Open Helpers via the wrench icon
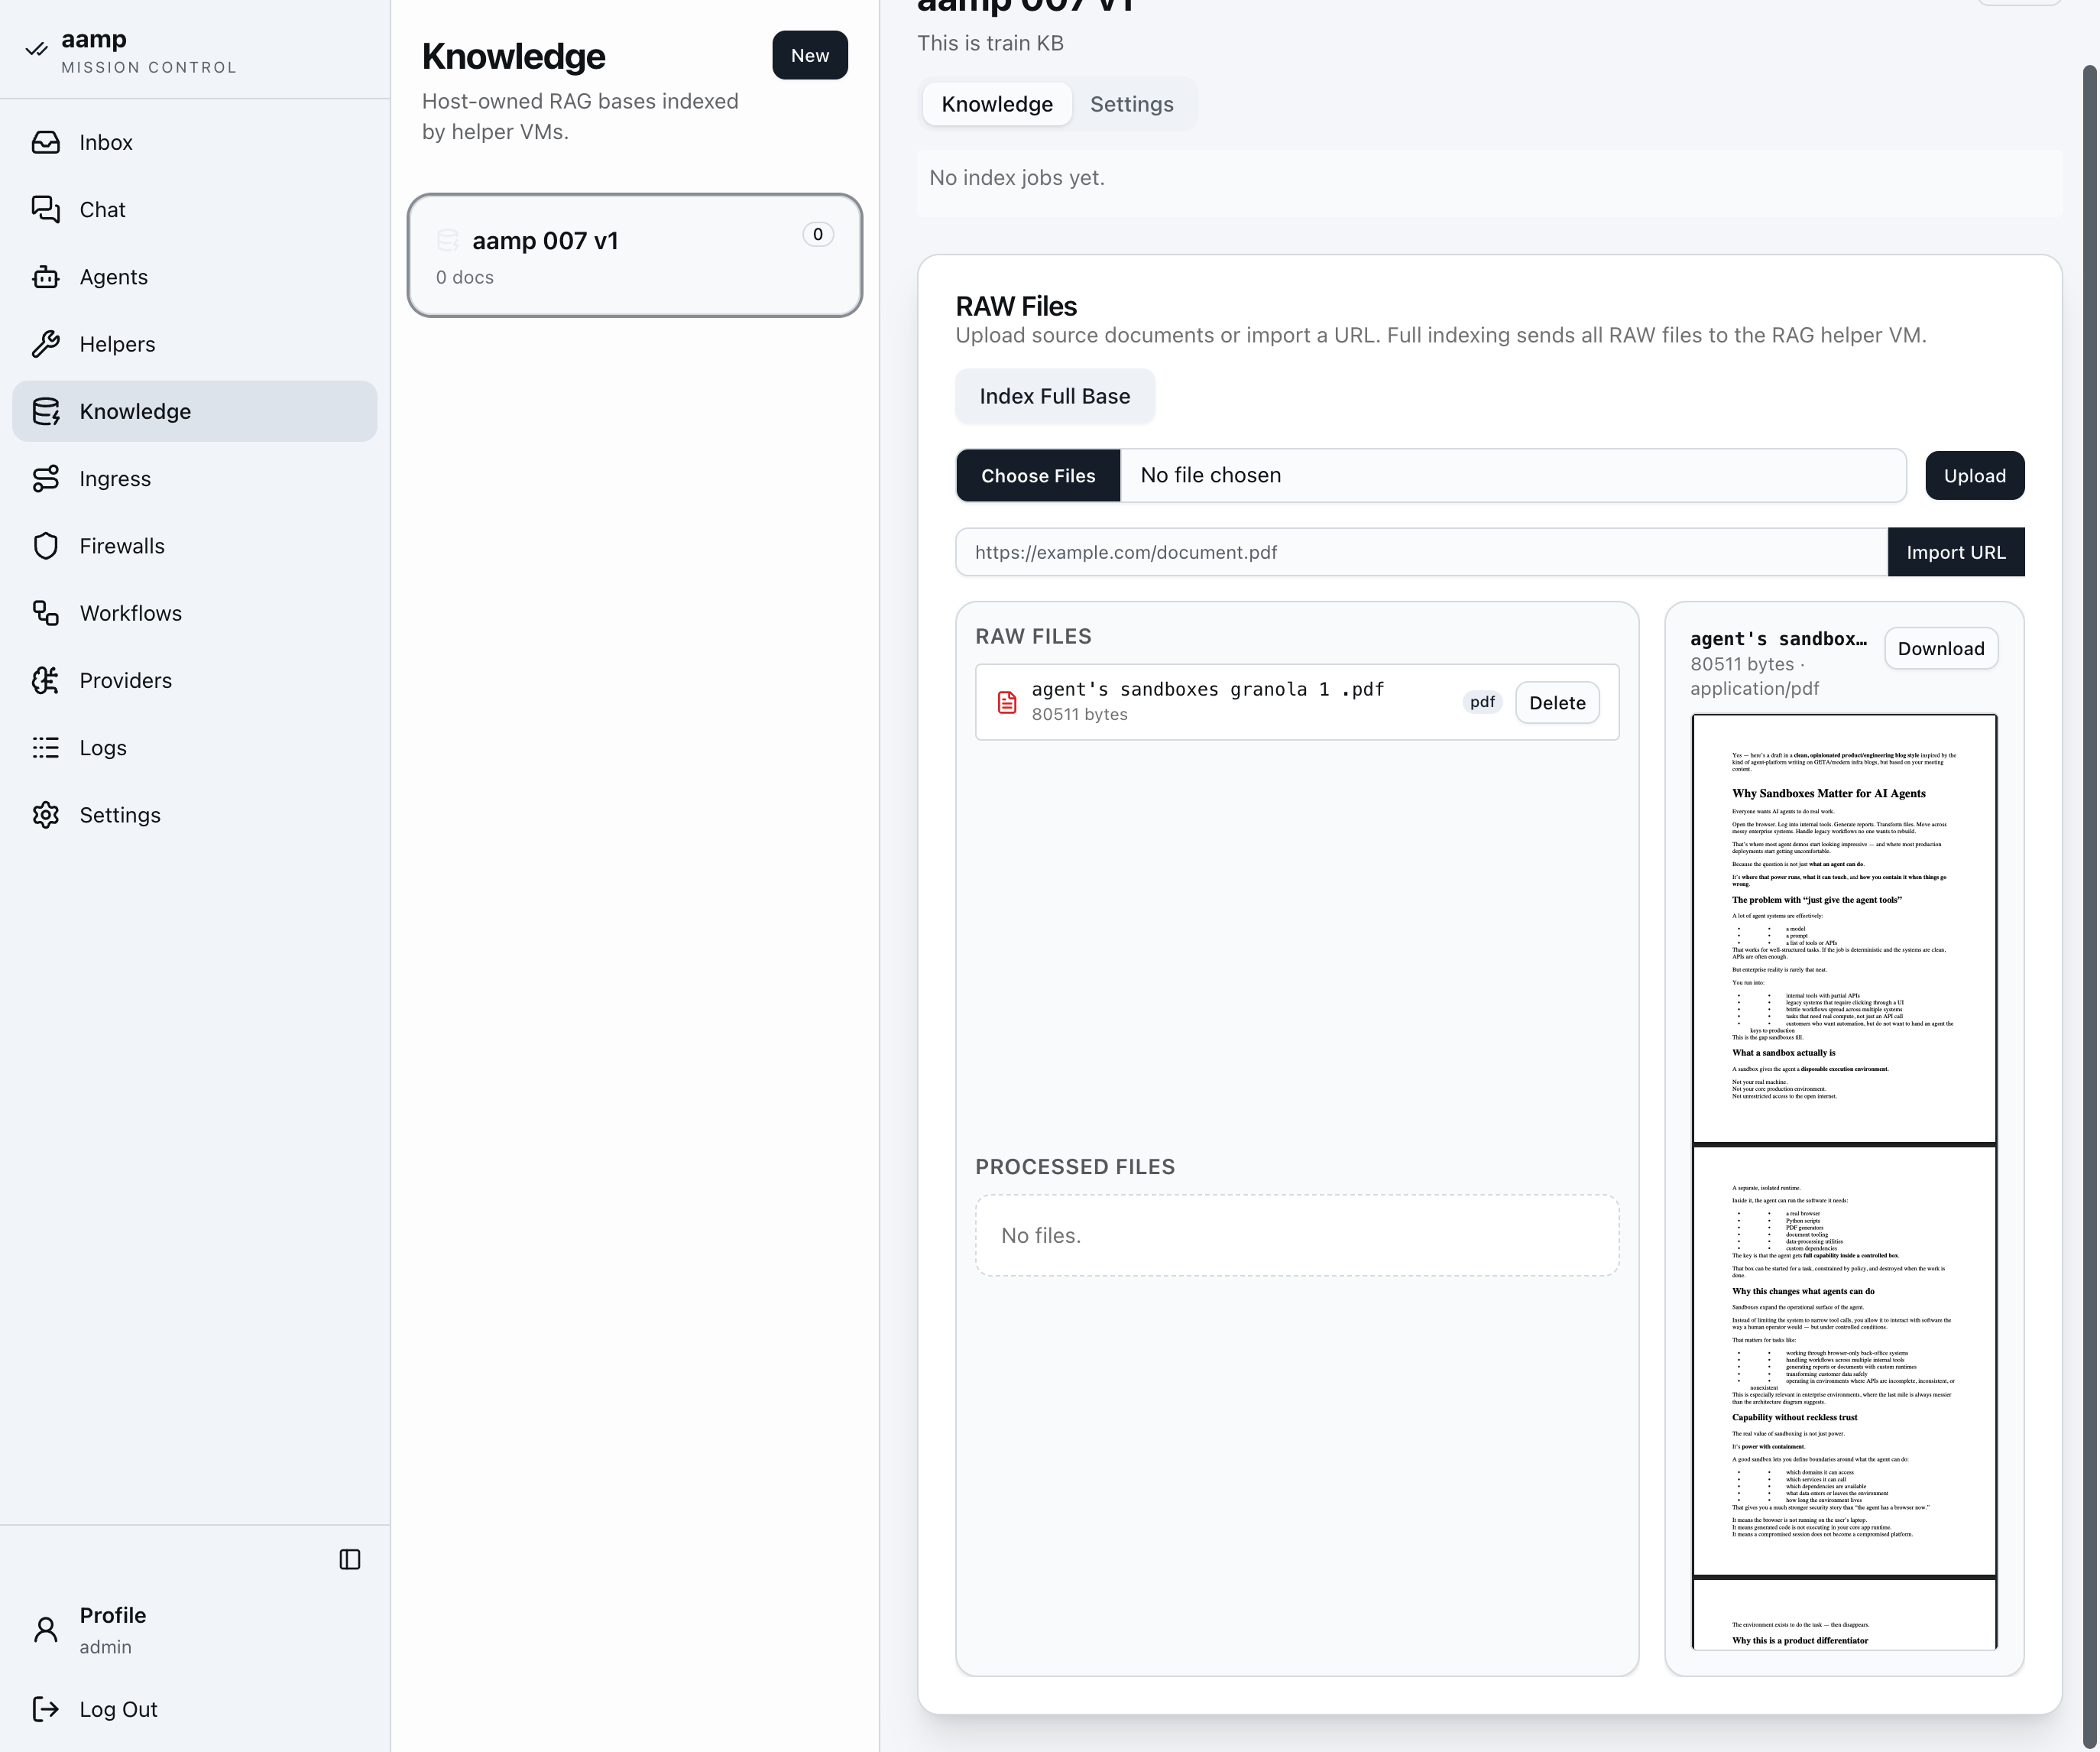2100x1752 pixels. click(x=46, y=344)
